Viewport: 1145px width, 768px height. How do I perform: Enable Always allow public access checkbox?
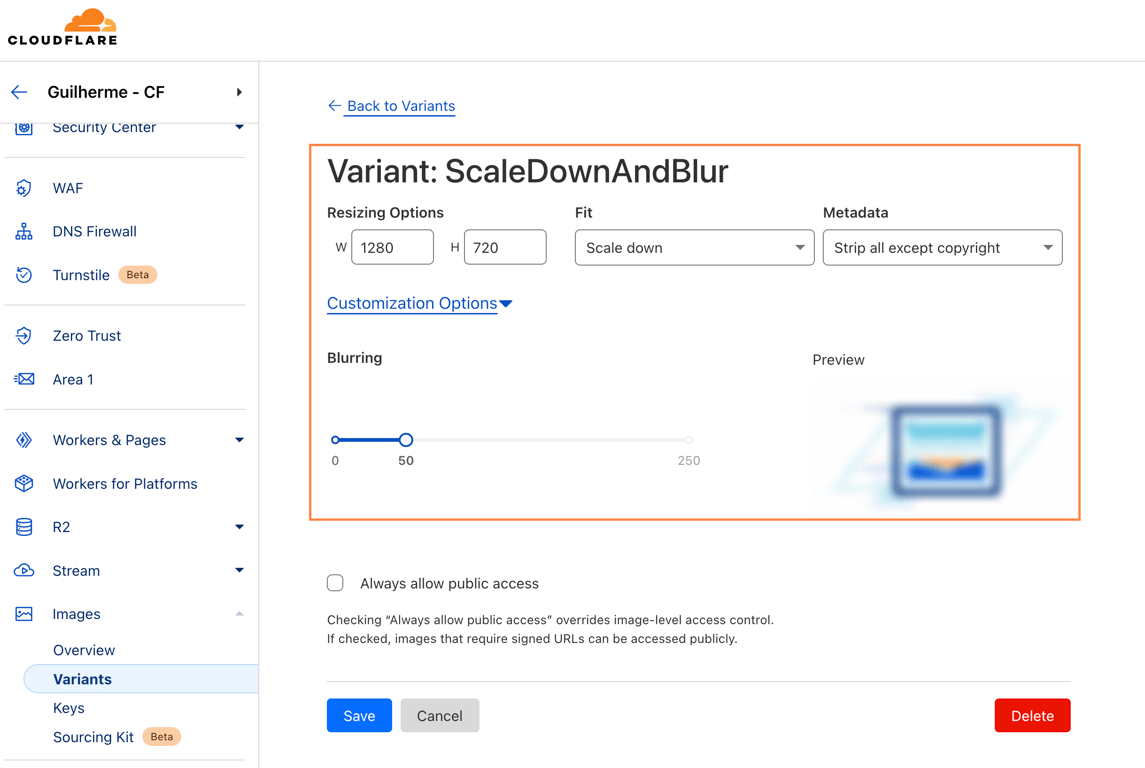(x=335, y=583)
